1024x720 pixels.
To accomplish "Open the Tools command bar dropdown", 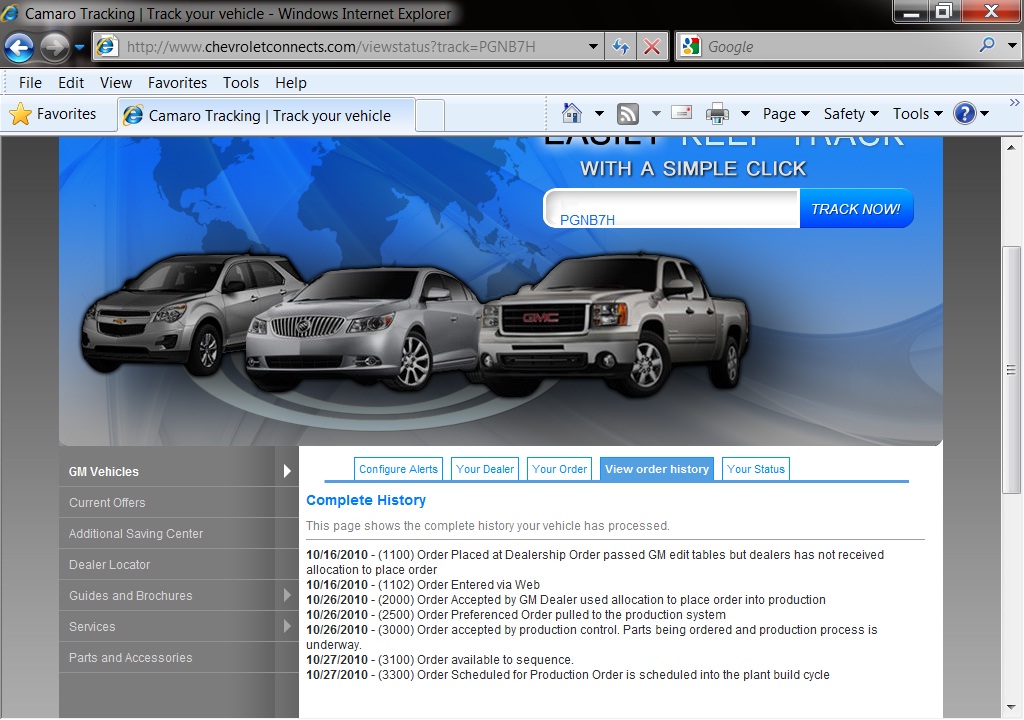I will tap(918, 114).
